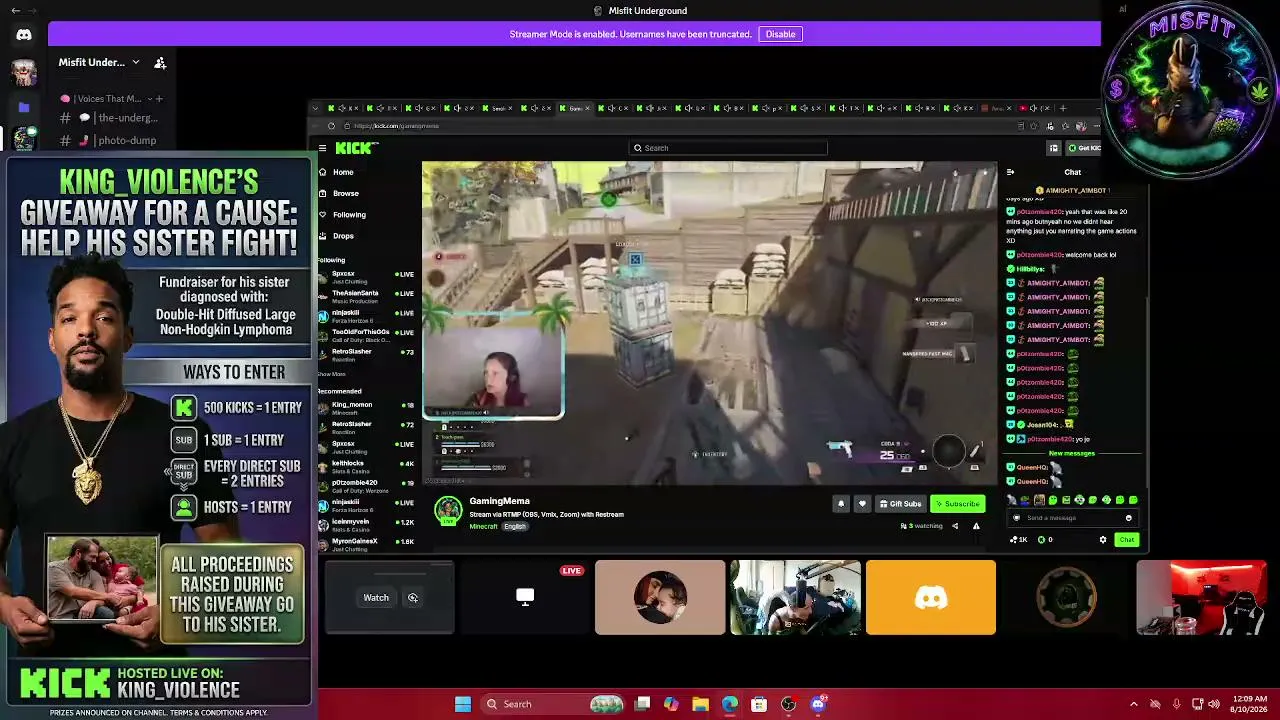Screen dimensions: 1280x720
Task: Open the volume control in system tray
Action: pos(1215,704)
